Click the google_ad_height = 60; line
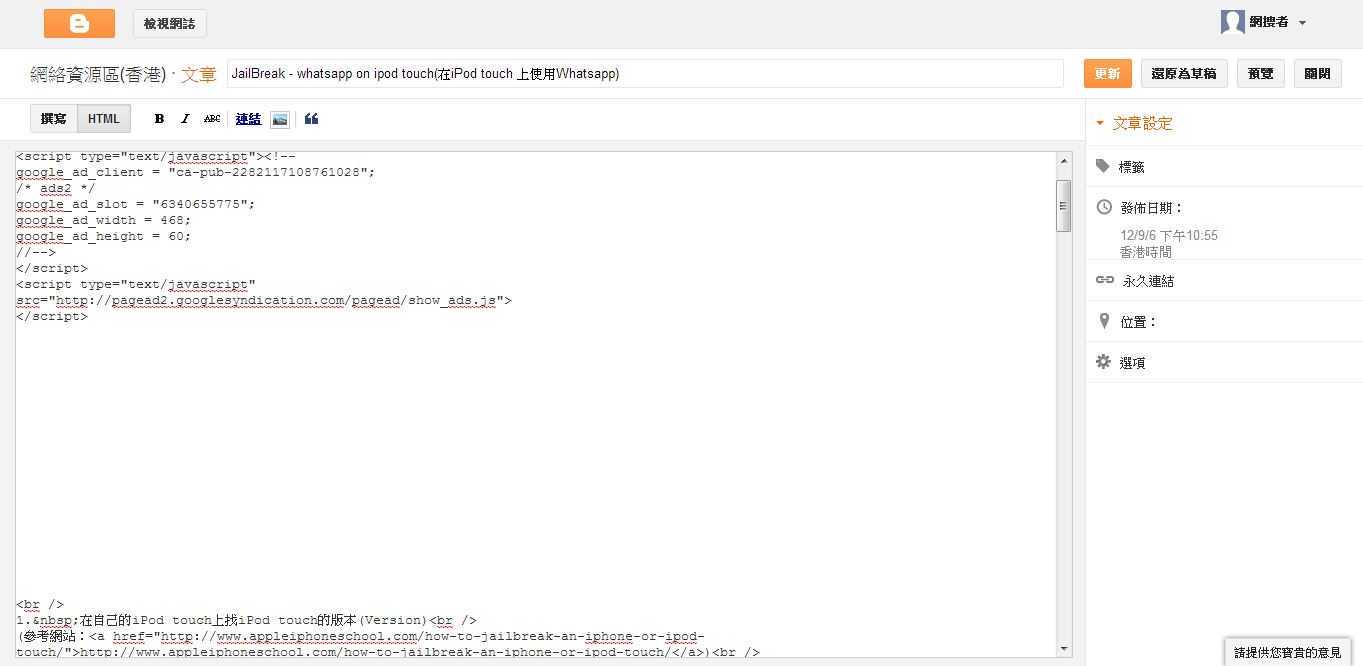 click(104, 236)
